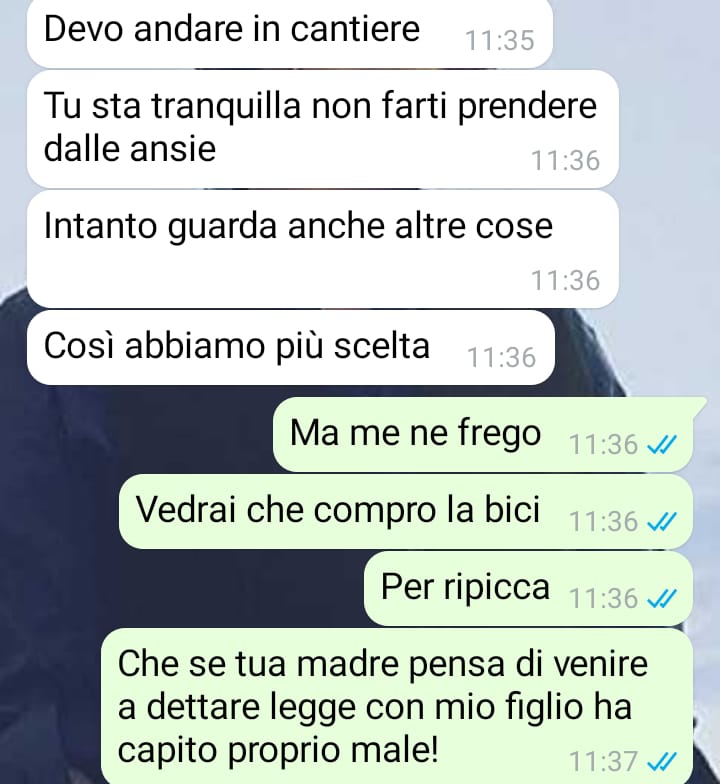The width and height of the screenshot is (720, 784).
Task: Tap the 11:36 timestamp beside 'Così abbiamo più scelta'
Action: click(502, 358)
